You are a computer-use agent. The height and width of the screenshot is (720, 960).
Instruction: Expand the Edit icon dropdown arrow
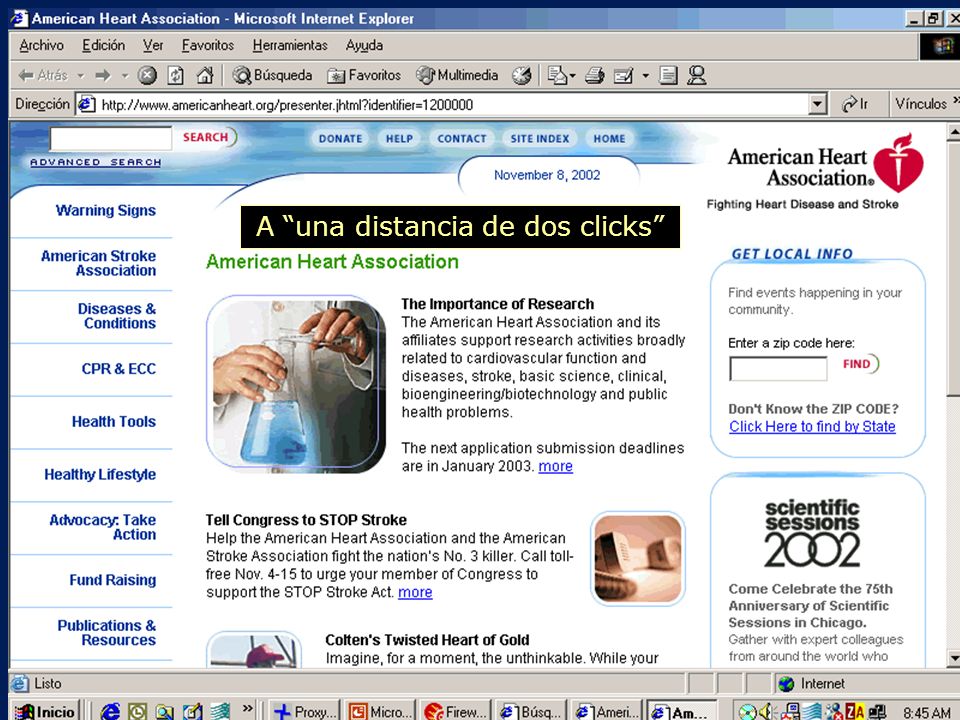645,76
